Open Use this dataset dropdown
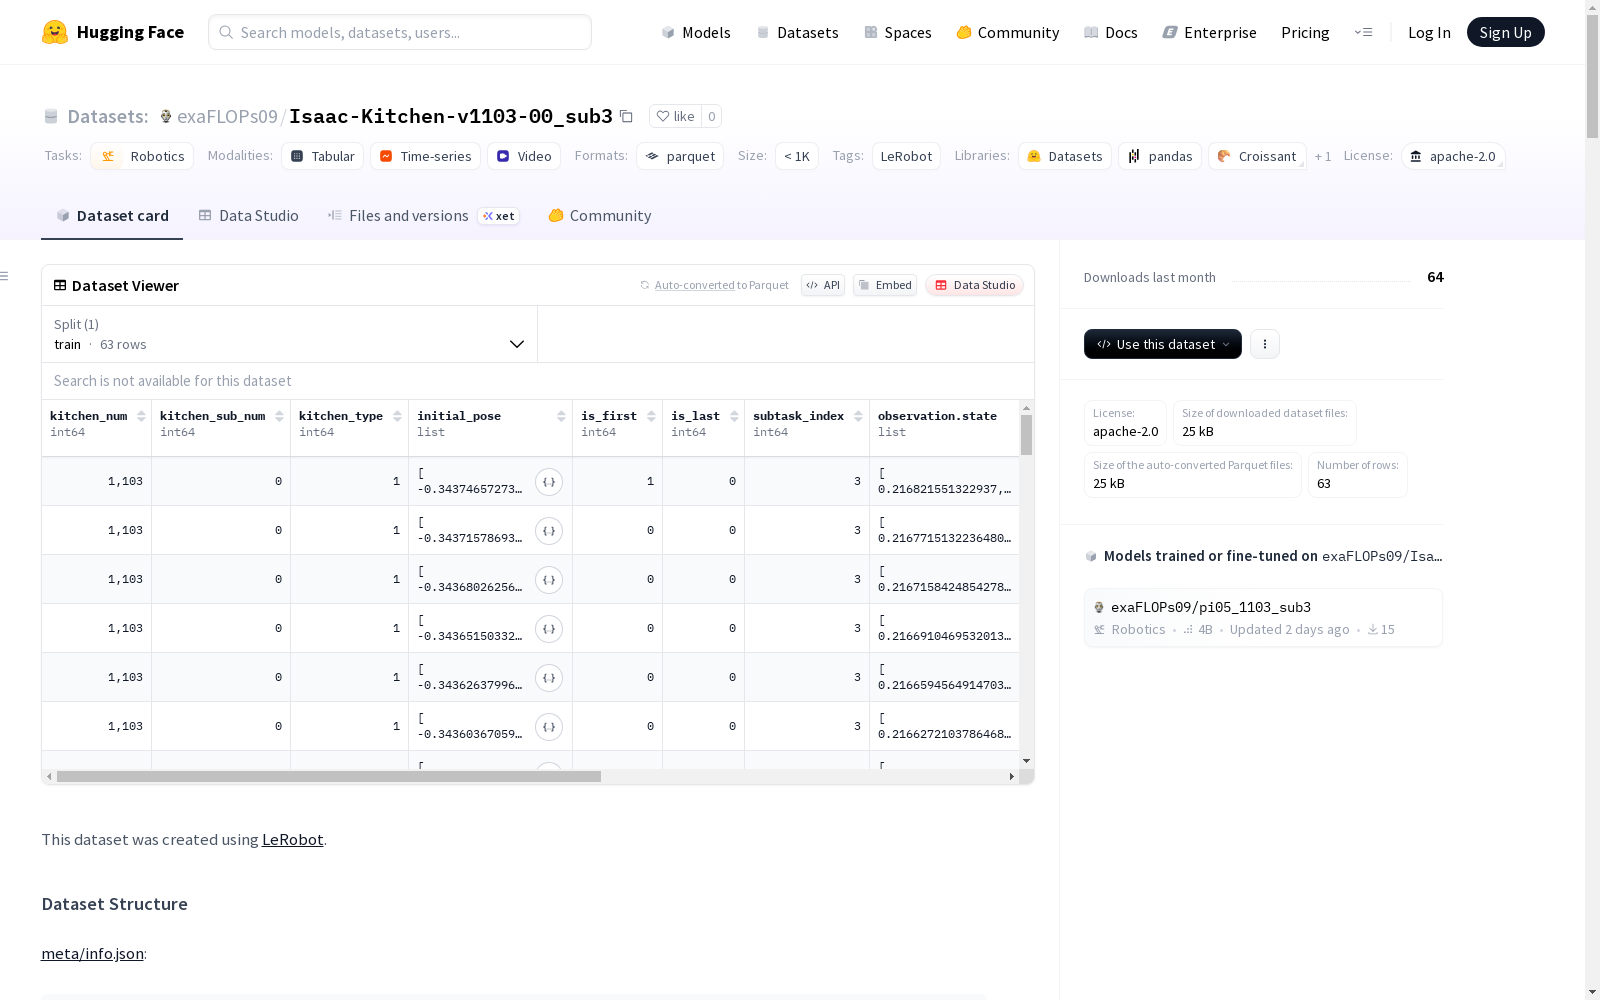1600x1000 pixels. tap(1163, 344)
